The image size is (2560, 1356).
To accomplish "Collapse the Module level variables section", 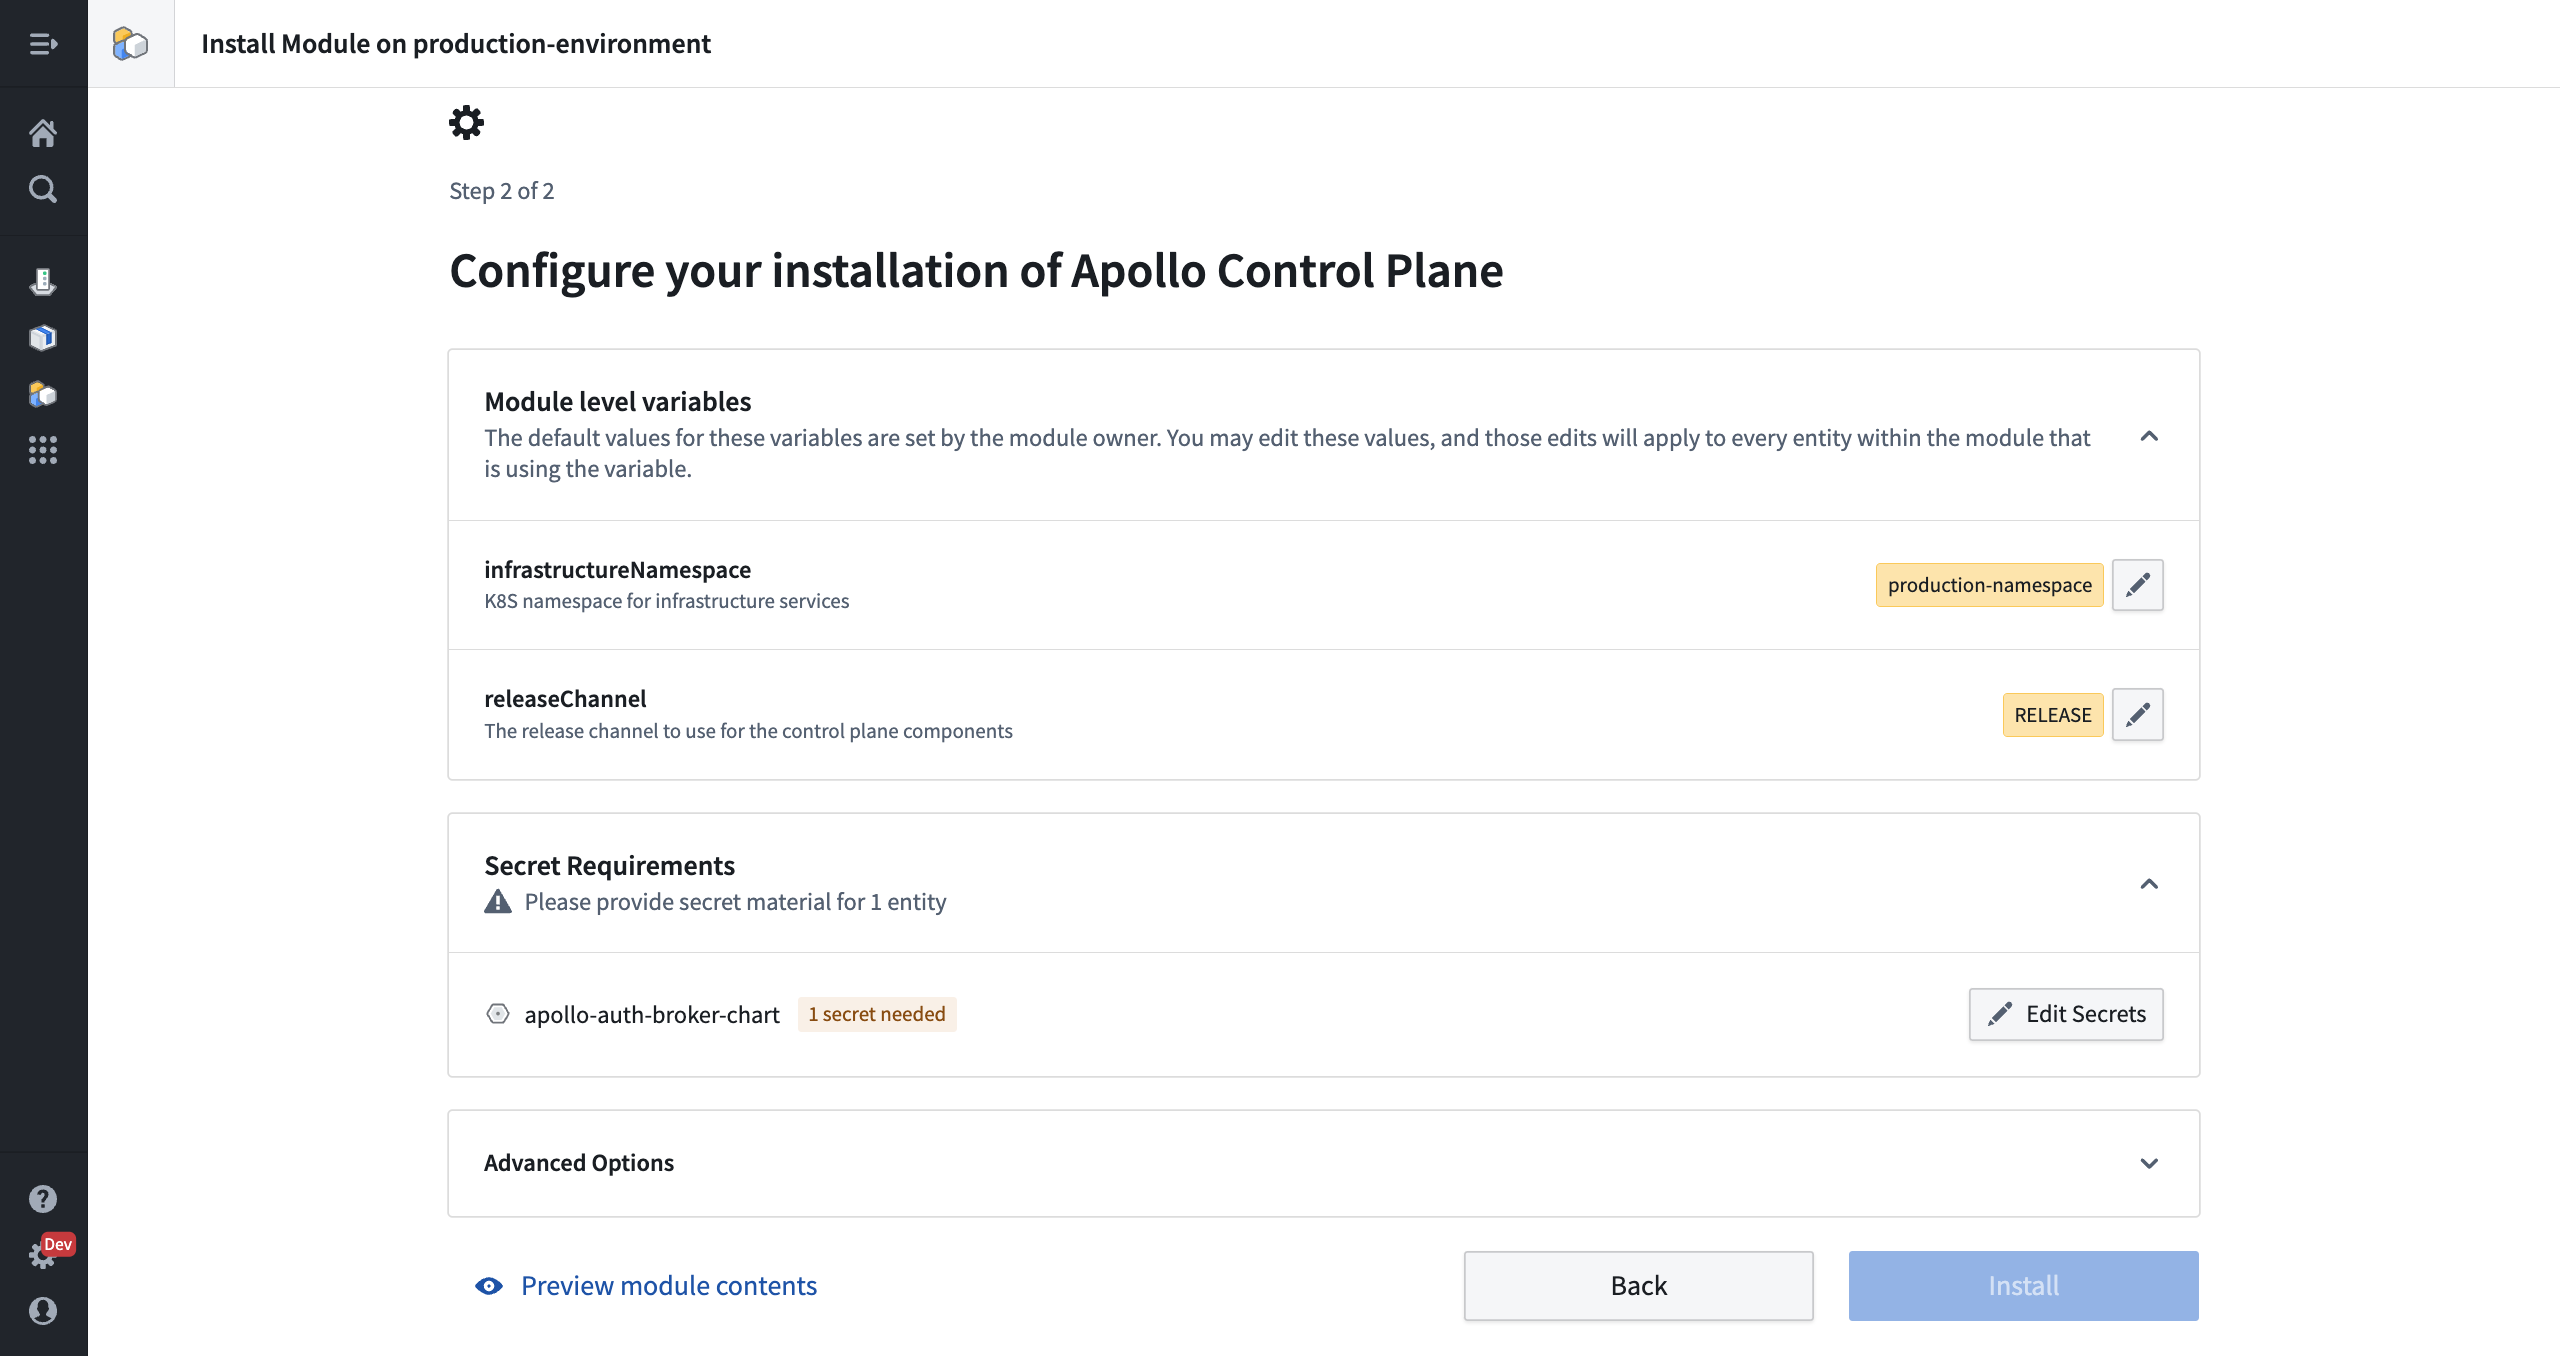I will [x=2149, y=436].
